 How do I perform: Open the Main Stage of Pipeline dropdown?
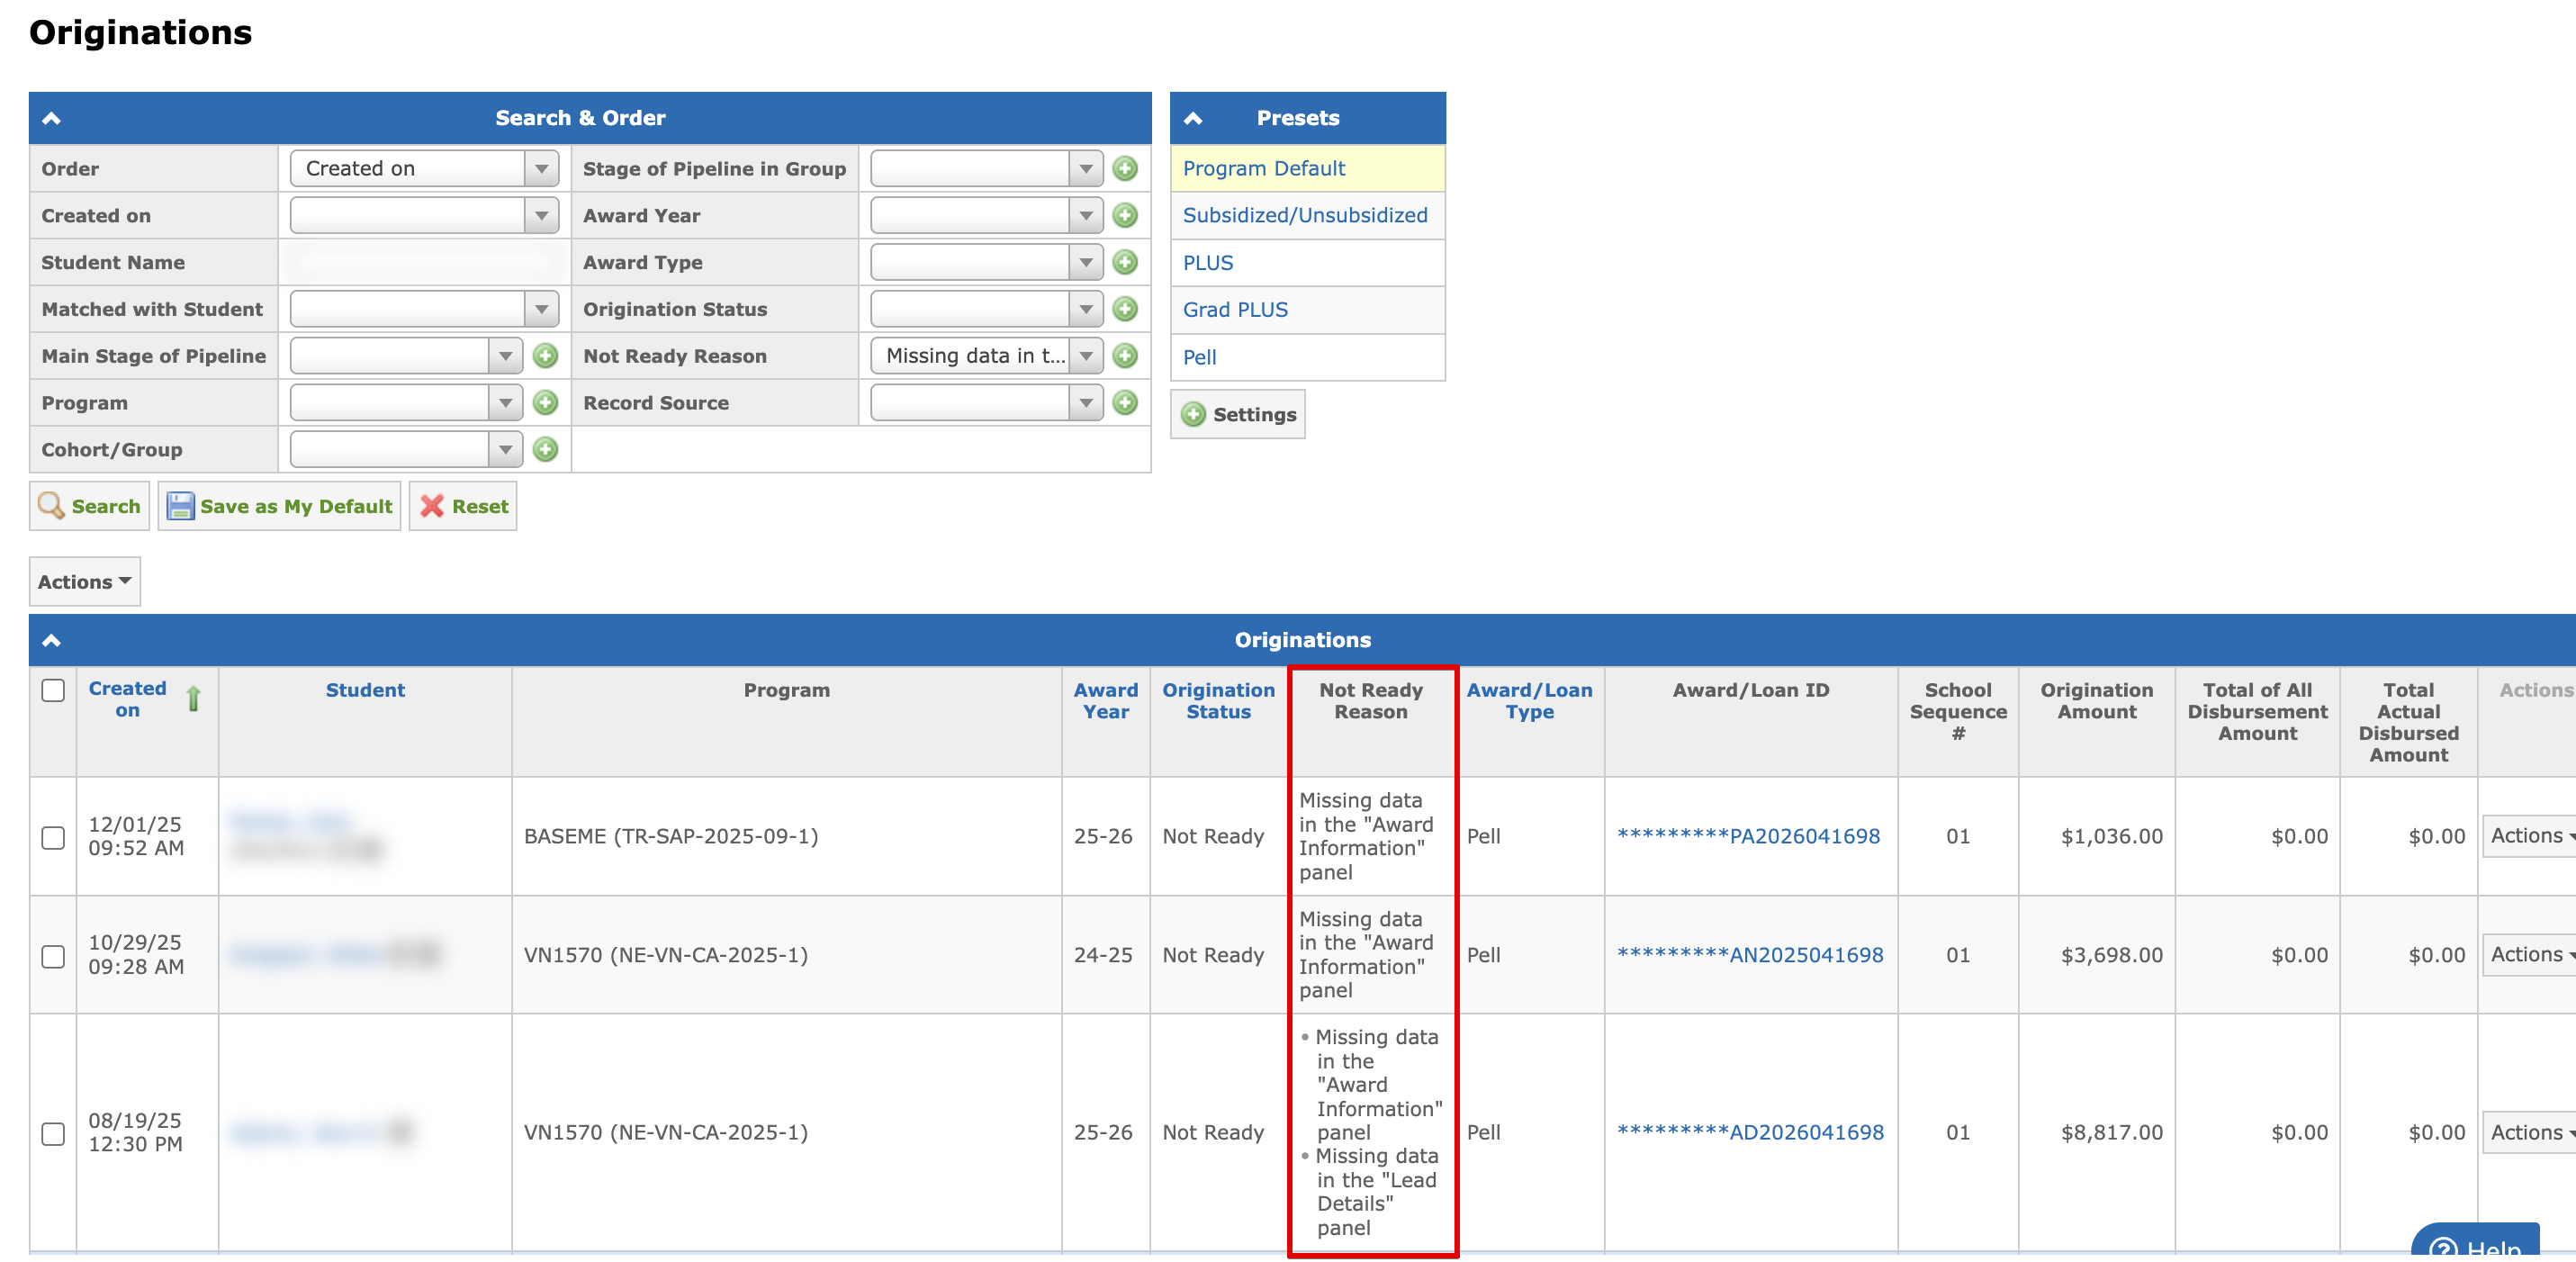click(x=406, y=356)
